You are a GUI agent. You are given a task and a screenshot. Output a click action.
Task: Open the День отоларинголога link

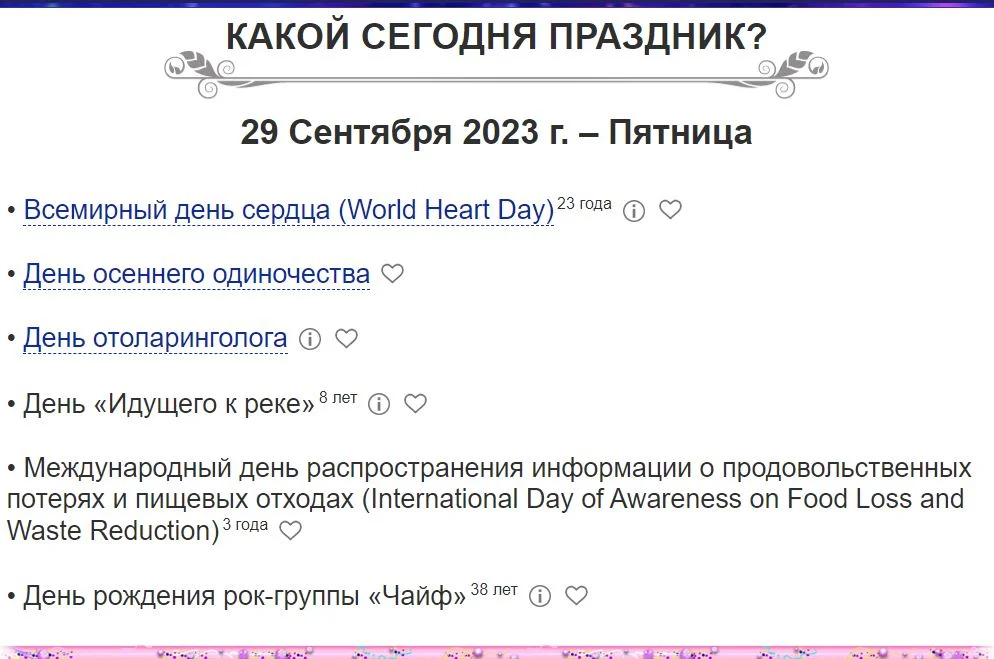click(x=154, y=338)
